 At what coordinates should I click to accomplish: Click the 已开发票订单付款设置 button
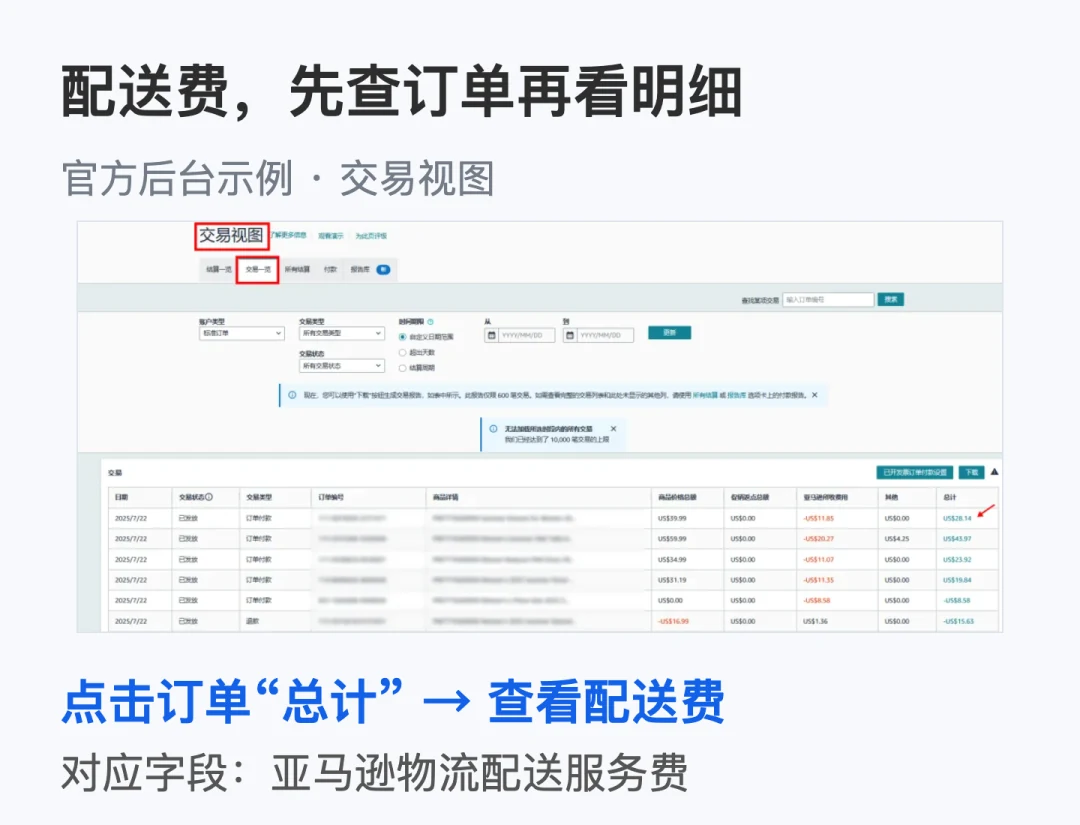point(915,472)
